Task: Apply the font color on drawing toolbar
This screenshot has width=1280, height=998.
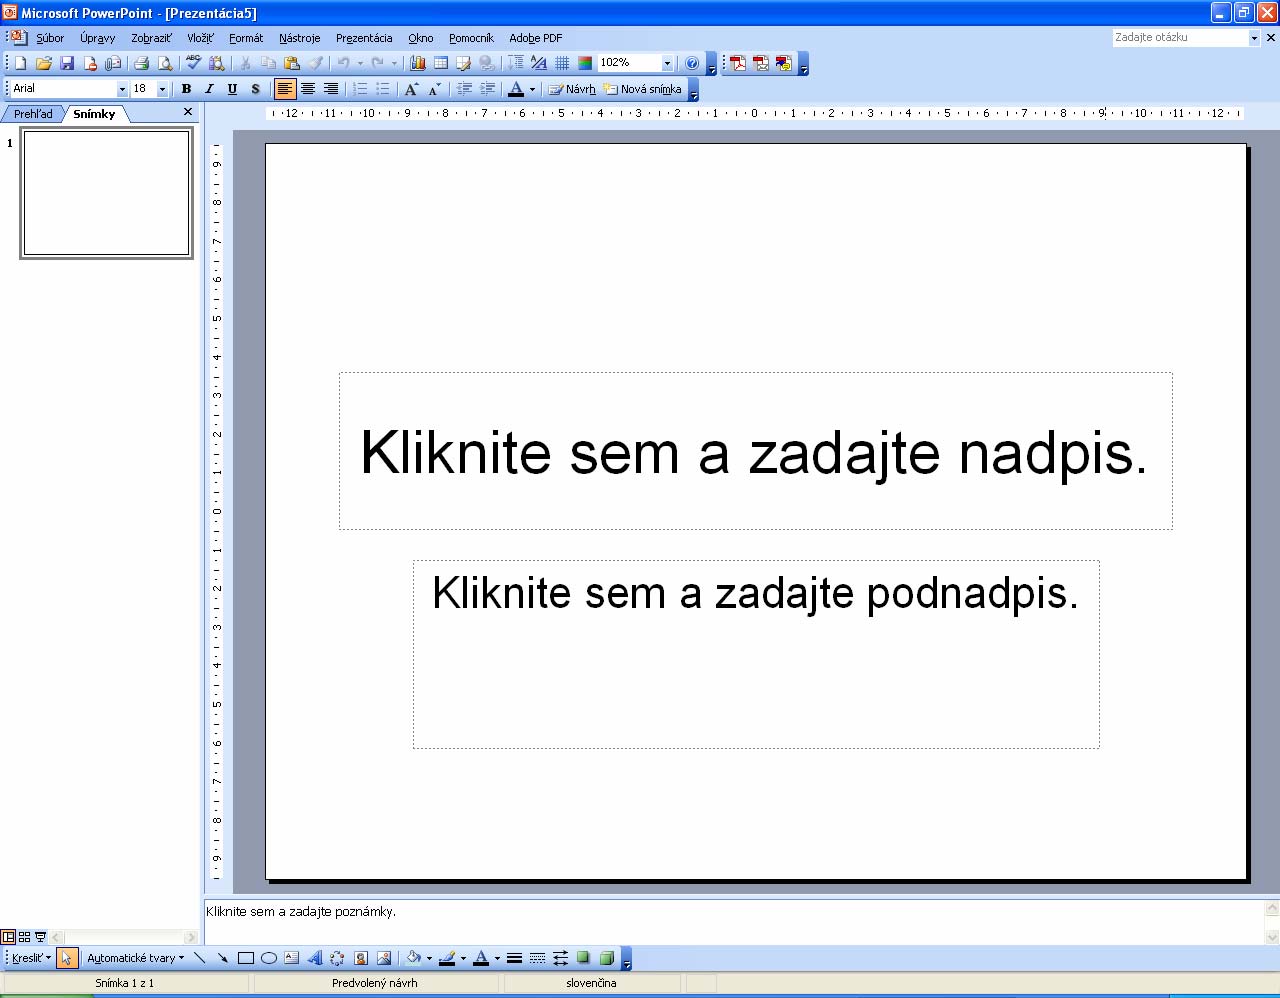Action: tap(481, 958)
